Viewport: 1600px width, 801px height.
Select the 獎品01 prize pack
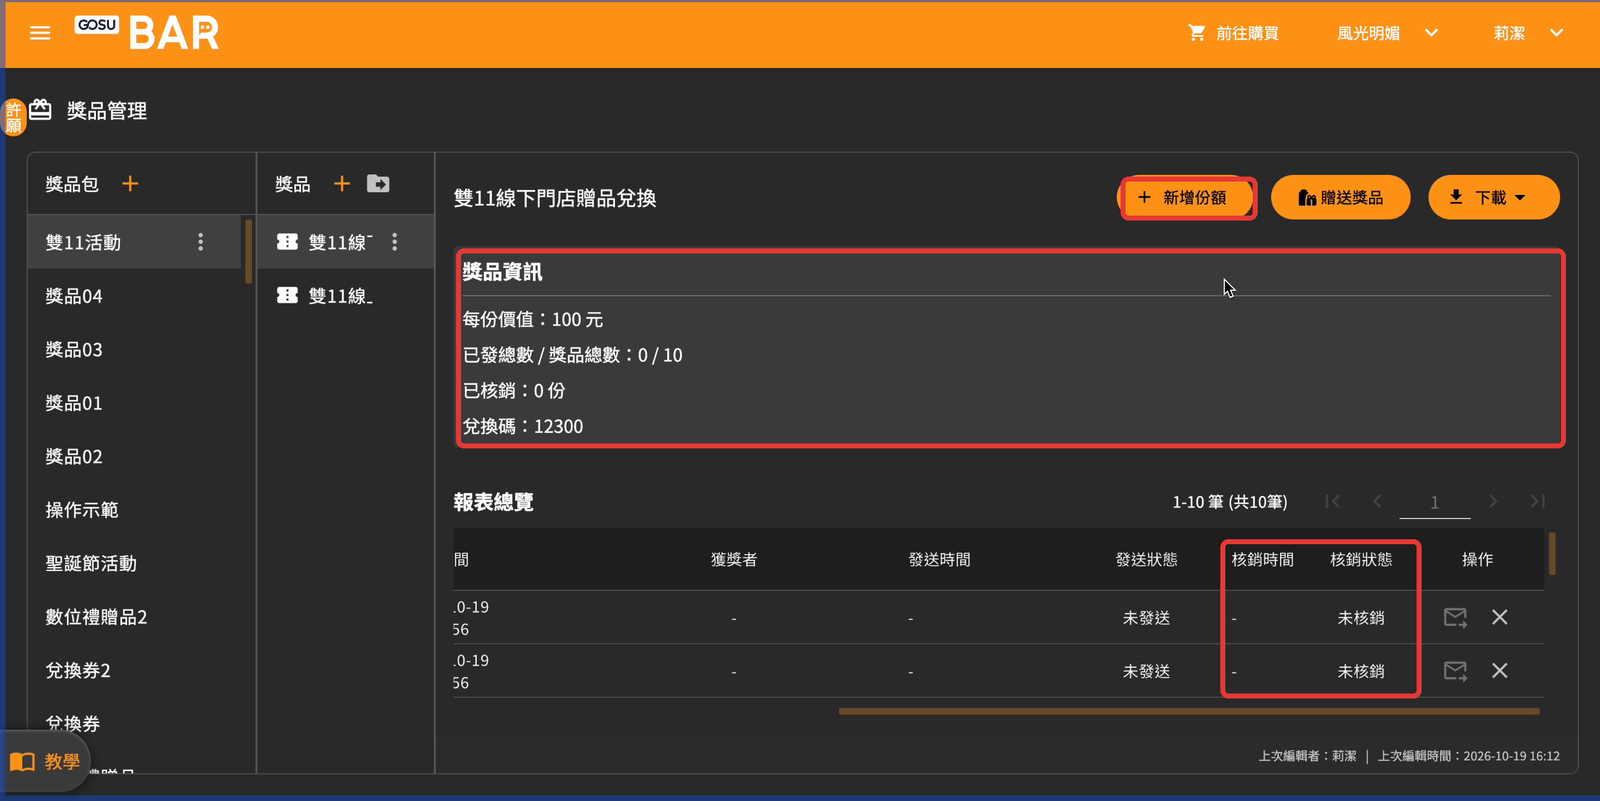point(135,403)
